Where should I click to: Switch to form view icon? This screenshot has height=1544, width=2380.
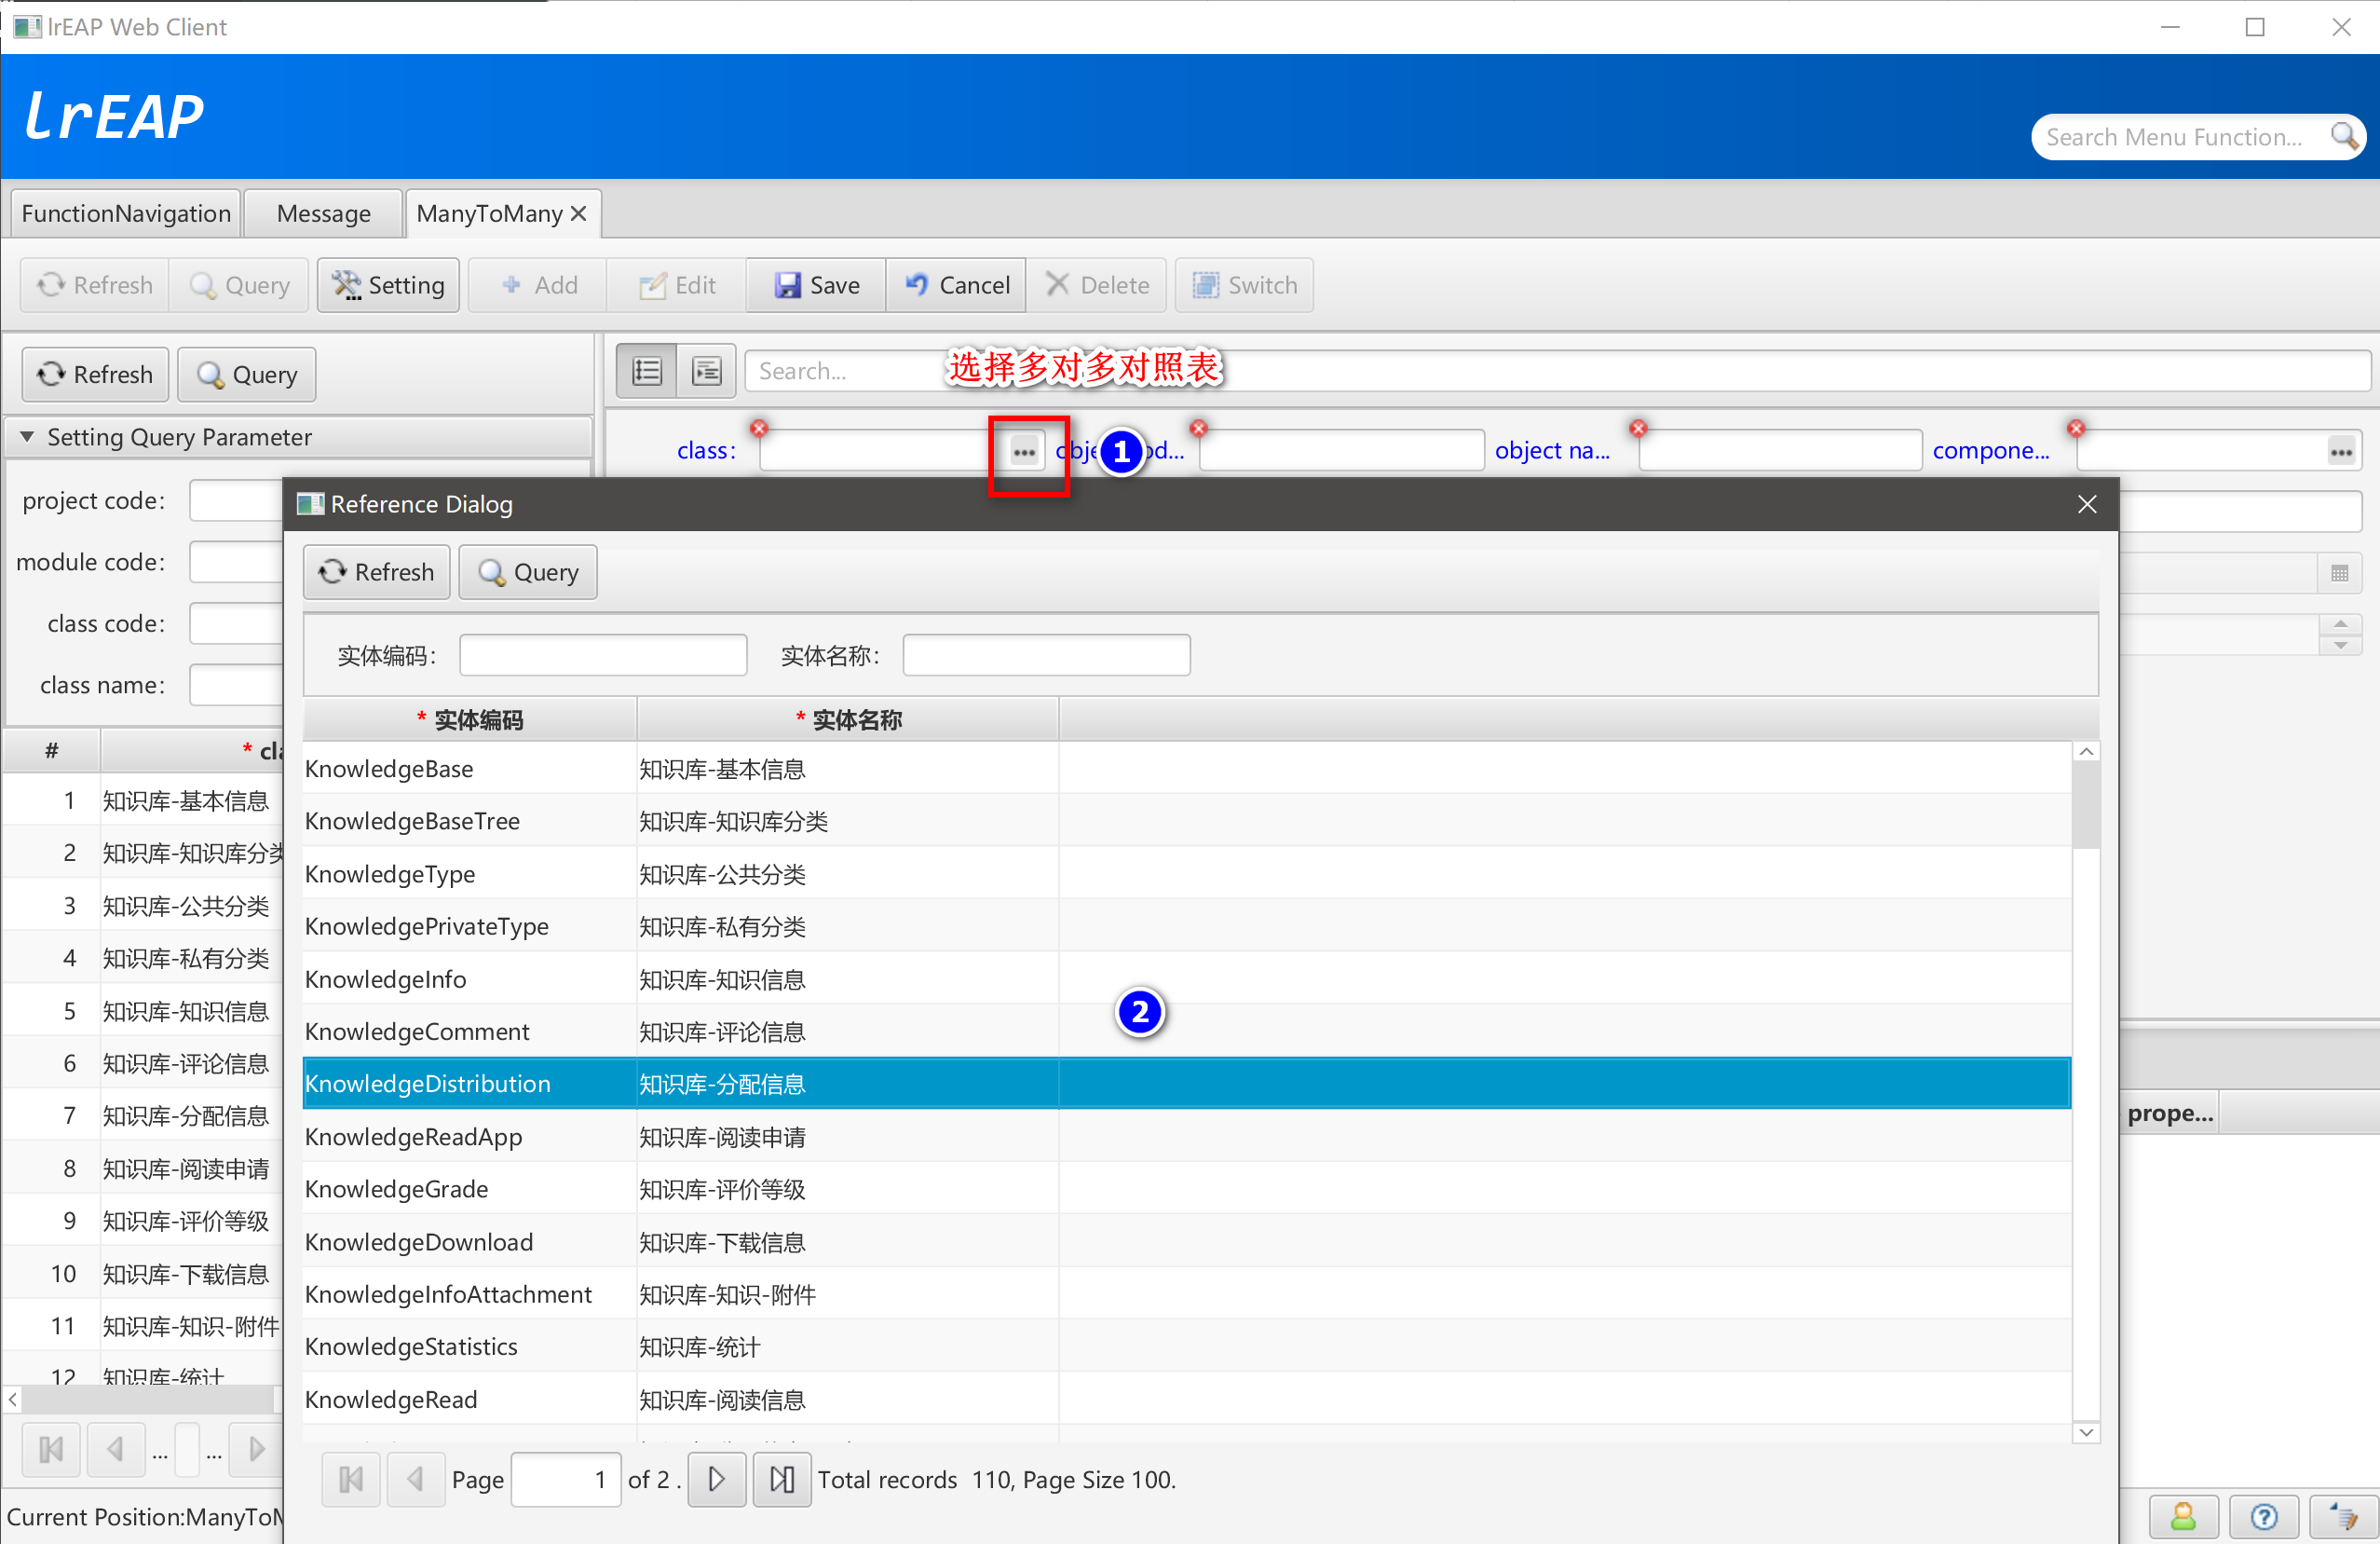click(x=706, y=371)
